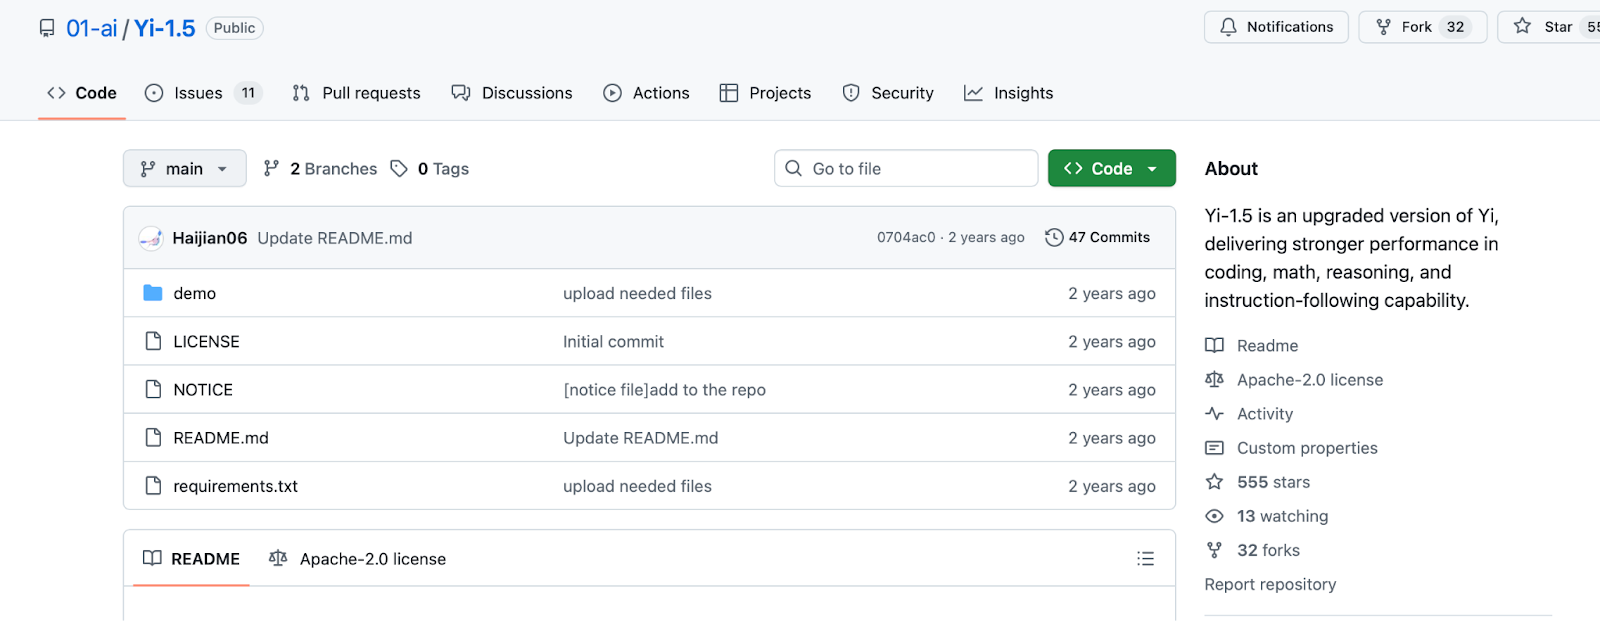
Task: Expand the main branch dropdown
Action: tap(185, 168)
